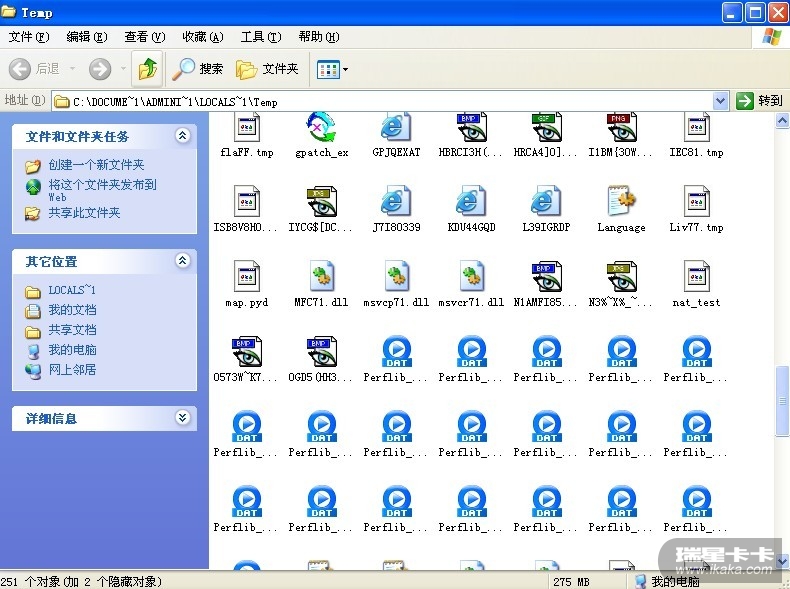This screenshot has width=790, height=589.
Task: Select the msvcp71.dll file icon
Action: [x=396, y=276]
